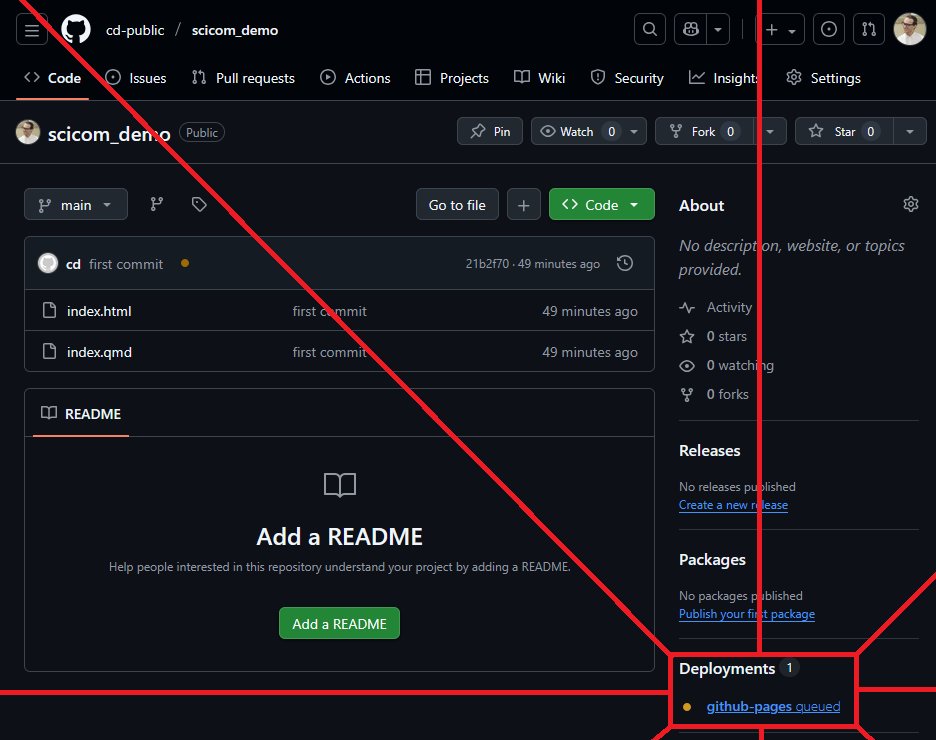Click the tags icon beside branch selector
936x740 pixels.
(199, 205)
